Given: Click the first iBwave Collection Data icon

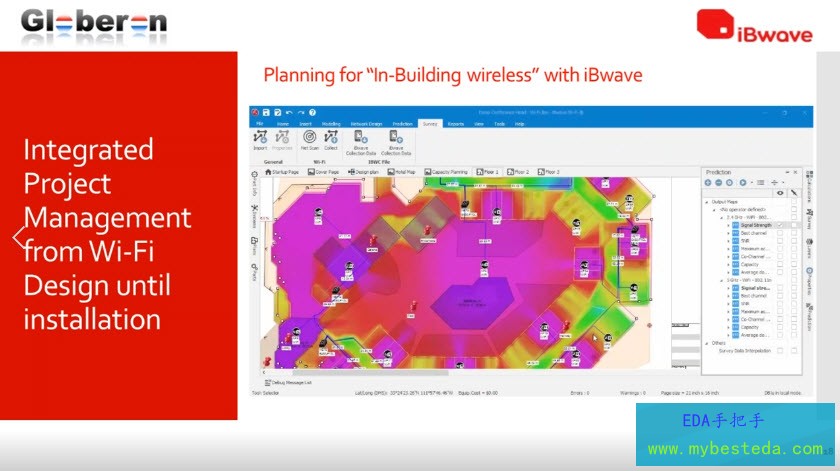Looking at the screenshot, I should pos(360,137).
